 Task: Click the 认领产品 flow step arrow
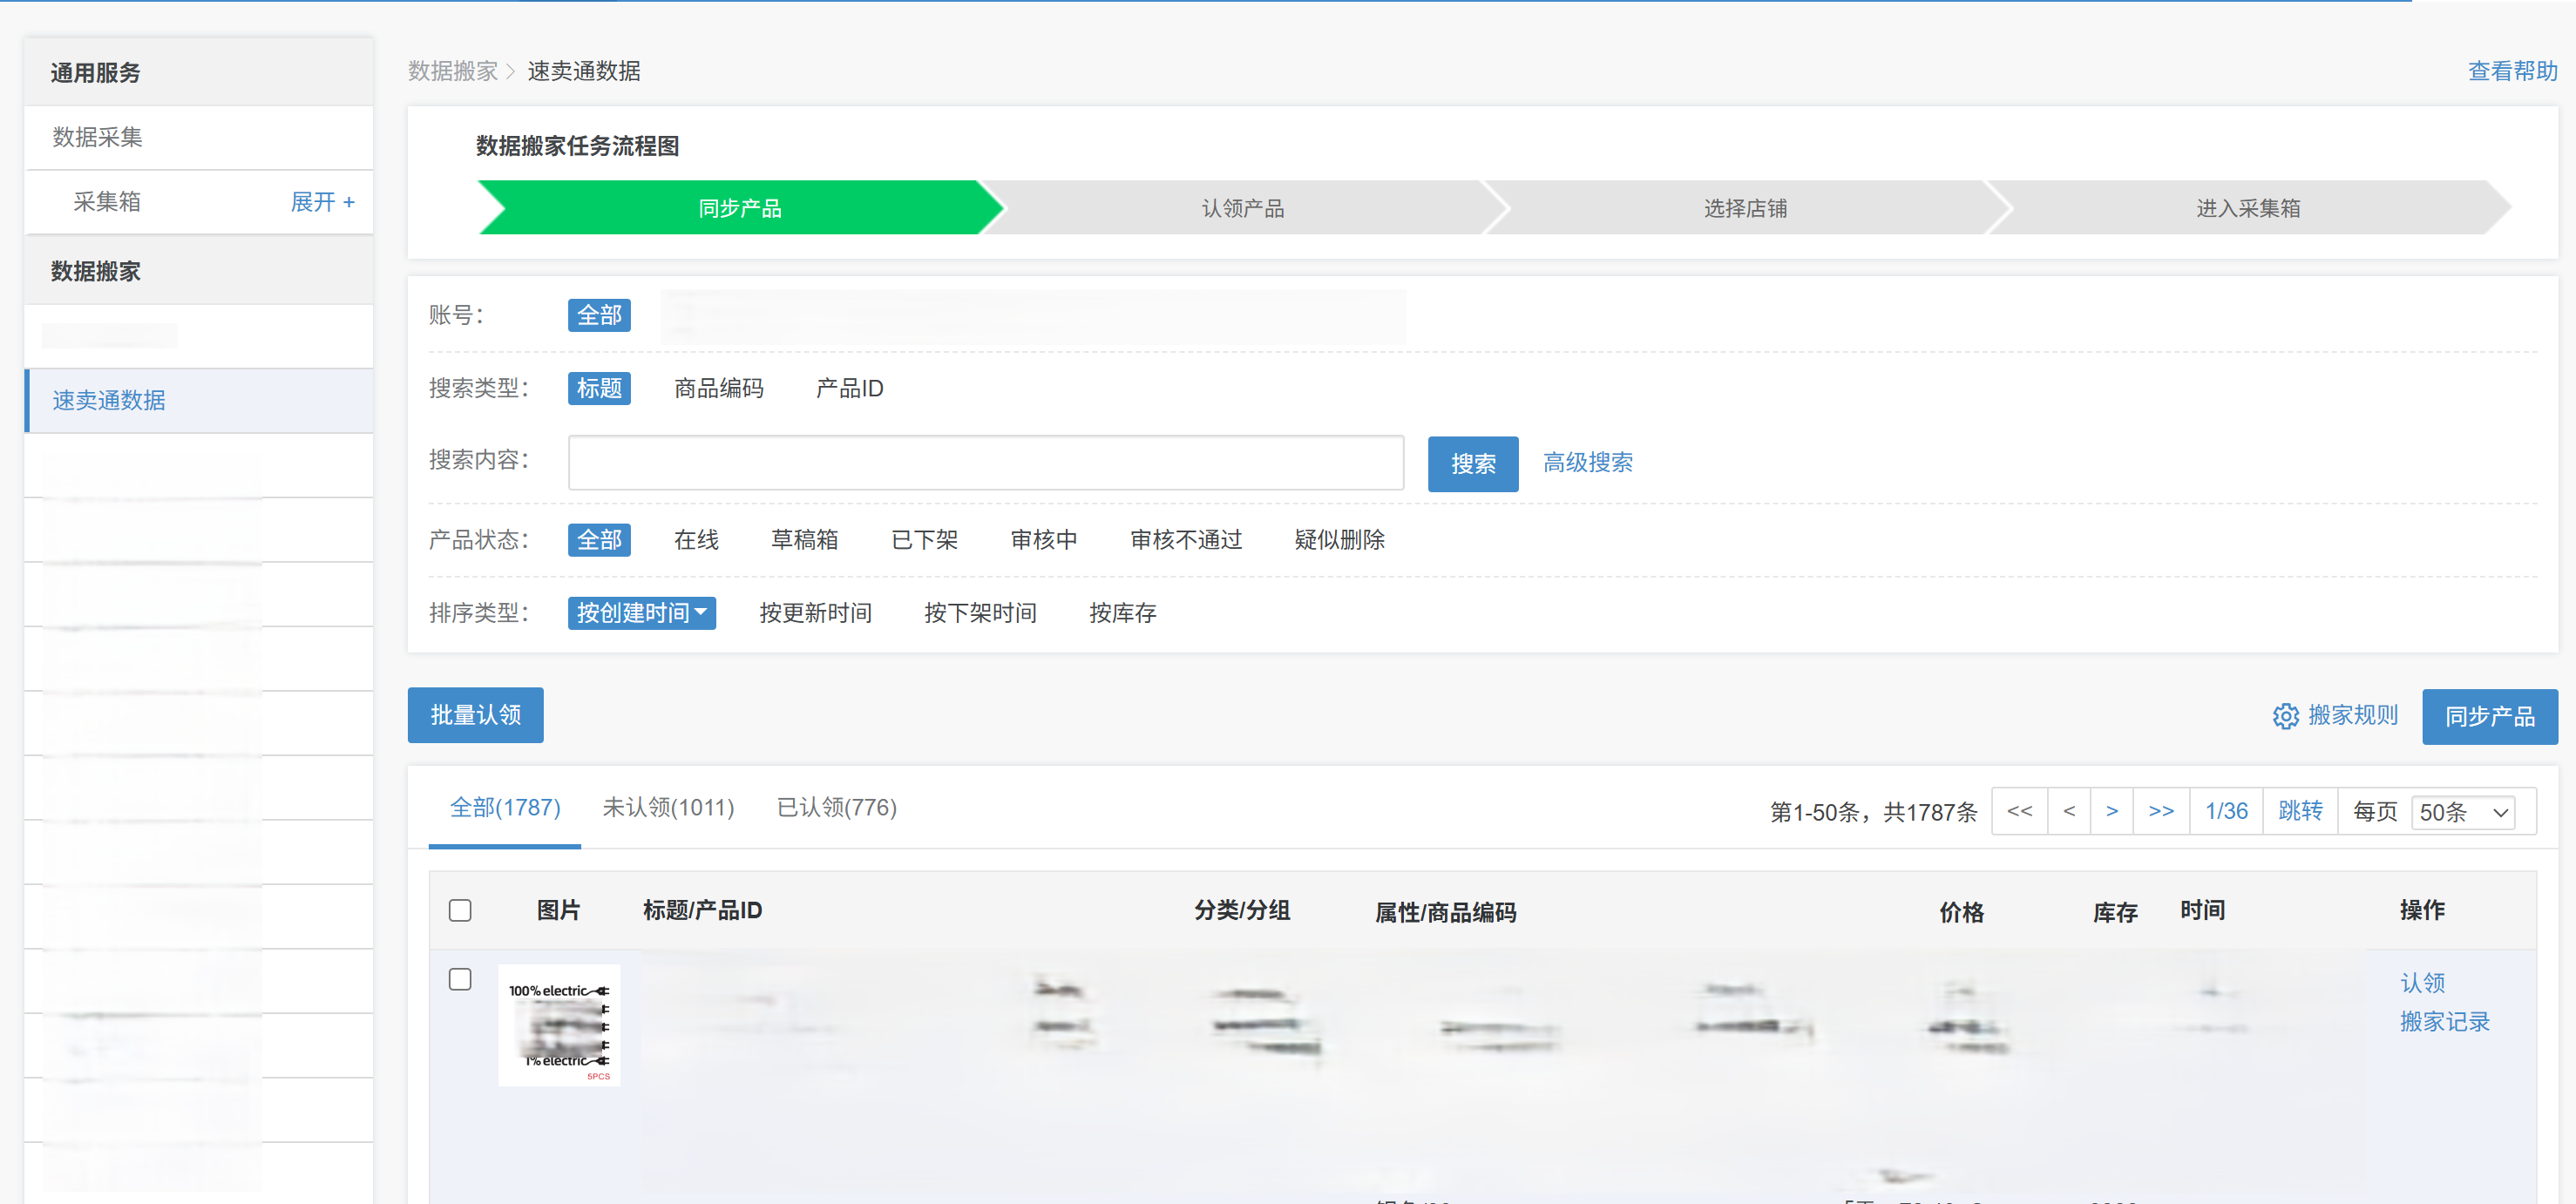[x=1241, y=208]
